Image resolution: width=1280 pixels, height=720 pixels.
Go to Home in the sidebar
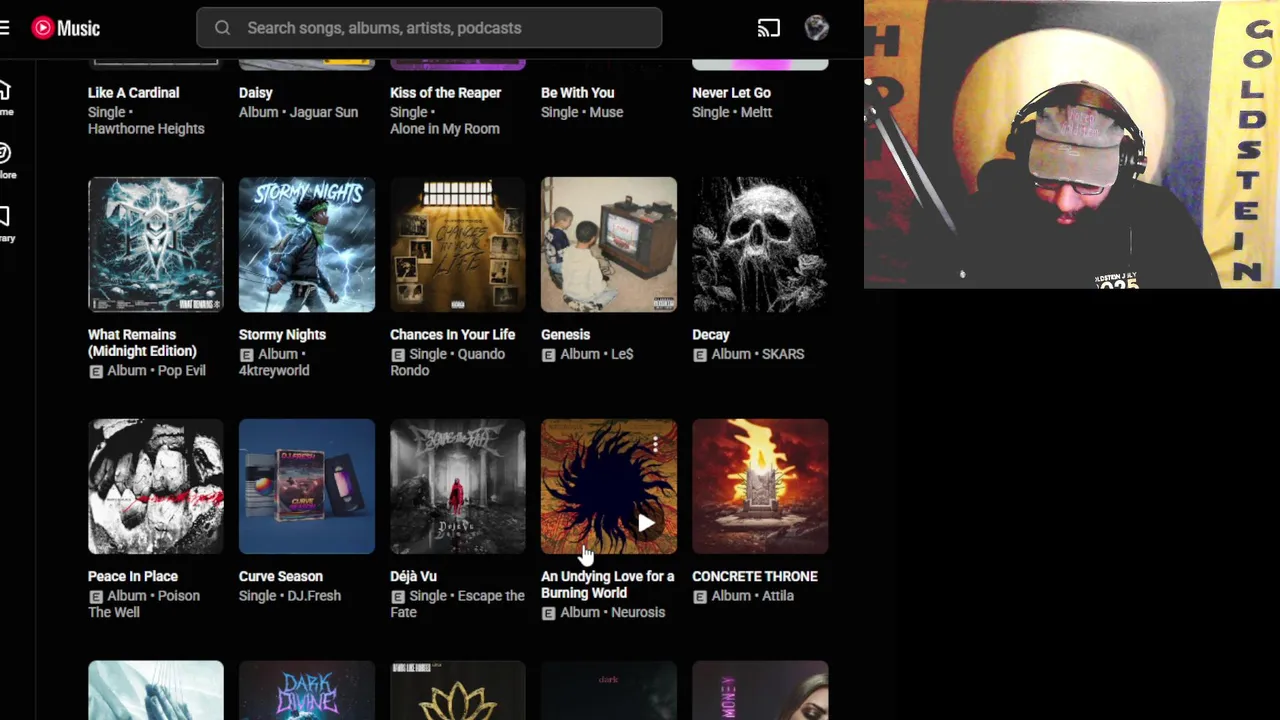click(x=6, y=98)
